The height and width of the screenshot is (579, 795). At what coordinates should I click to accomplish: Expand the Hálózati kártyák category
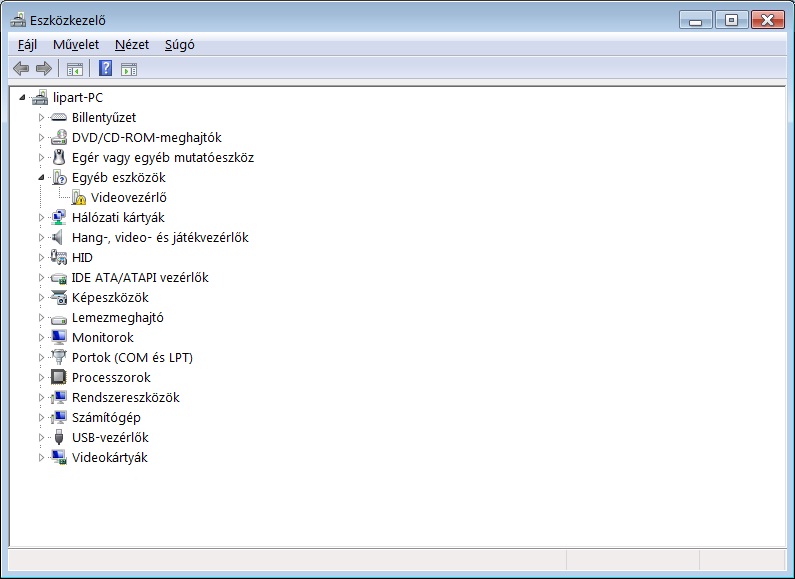tap(42, 218)
